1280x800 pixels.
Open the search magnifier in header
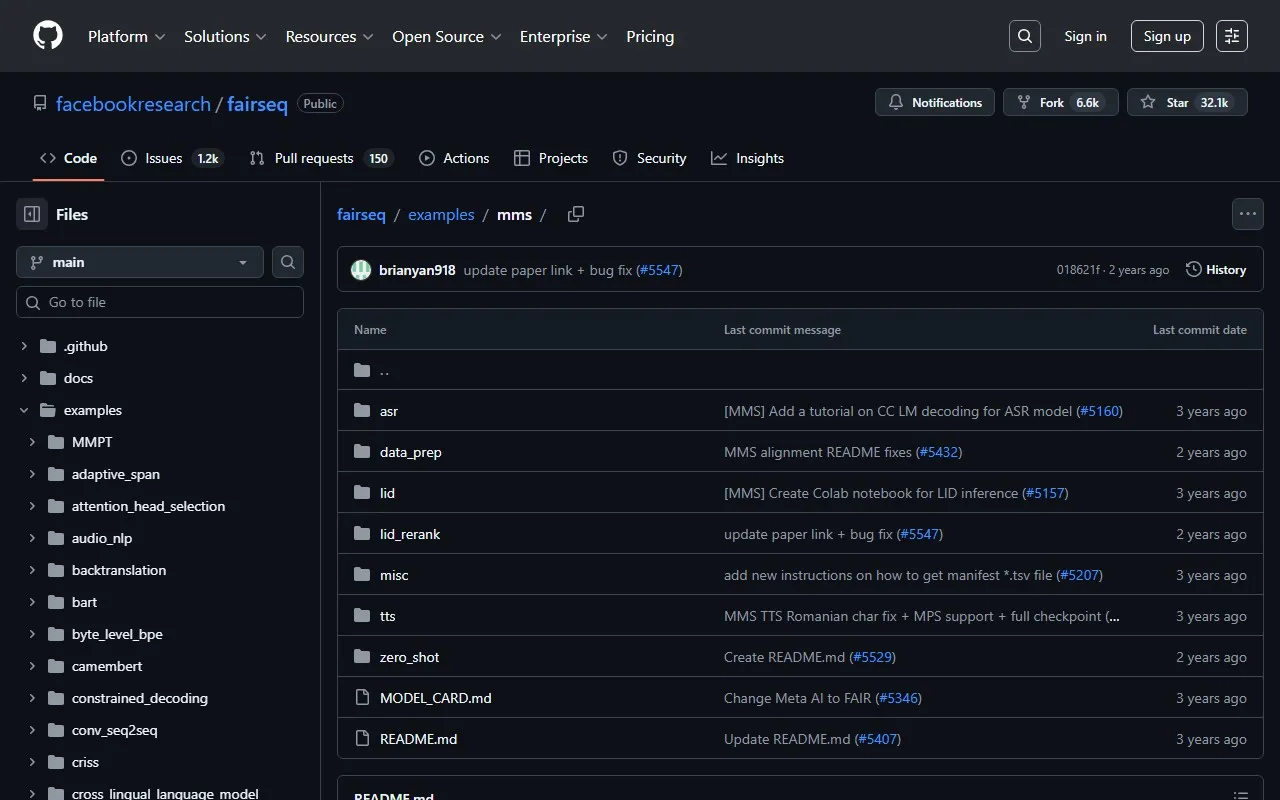coord(1024,36)
